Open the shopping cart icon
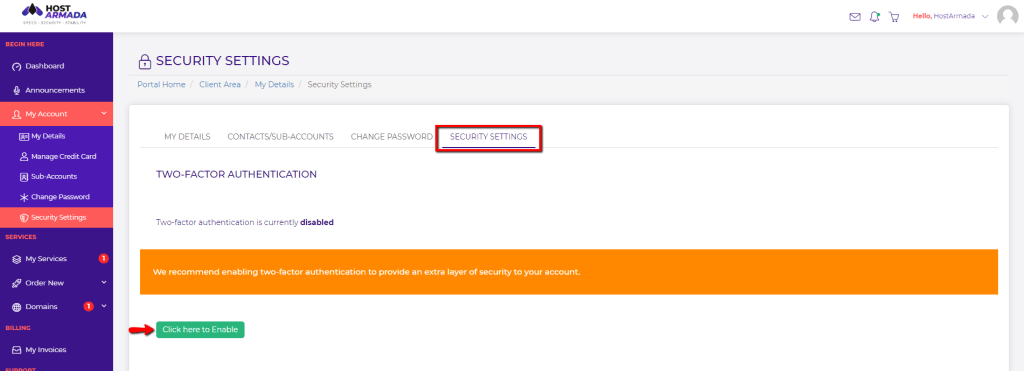The height and width of the screenshot is (371, 1024). (x=894, y=17)
